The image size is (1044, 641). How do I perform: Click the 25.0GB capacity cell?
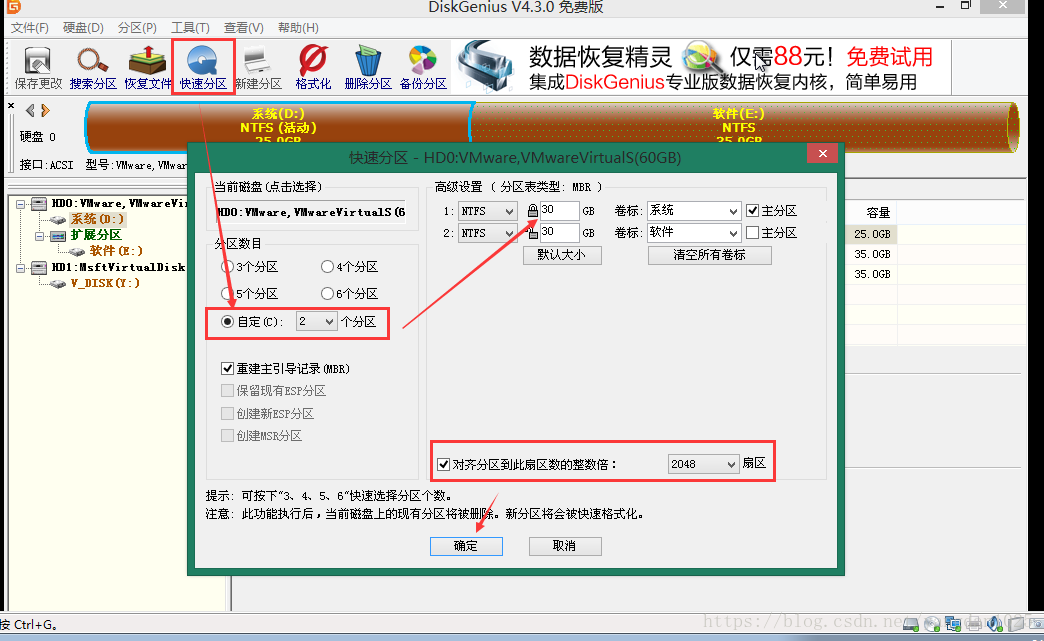point(872,234)
